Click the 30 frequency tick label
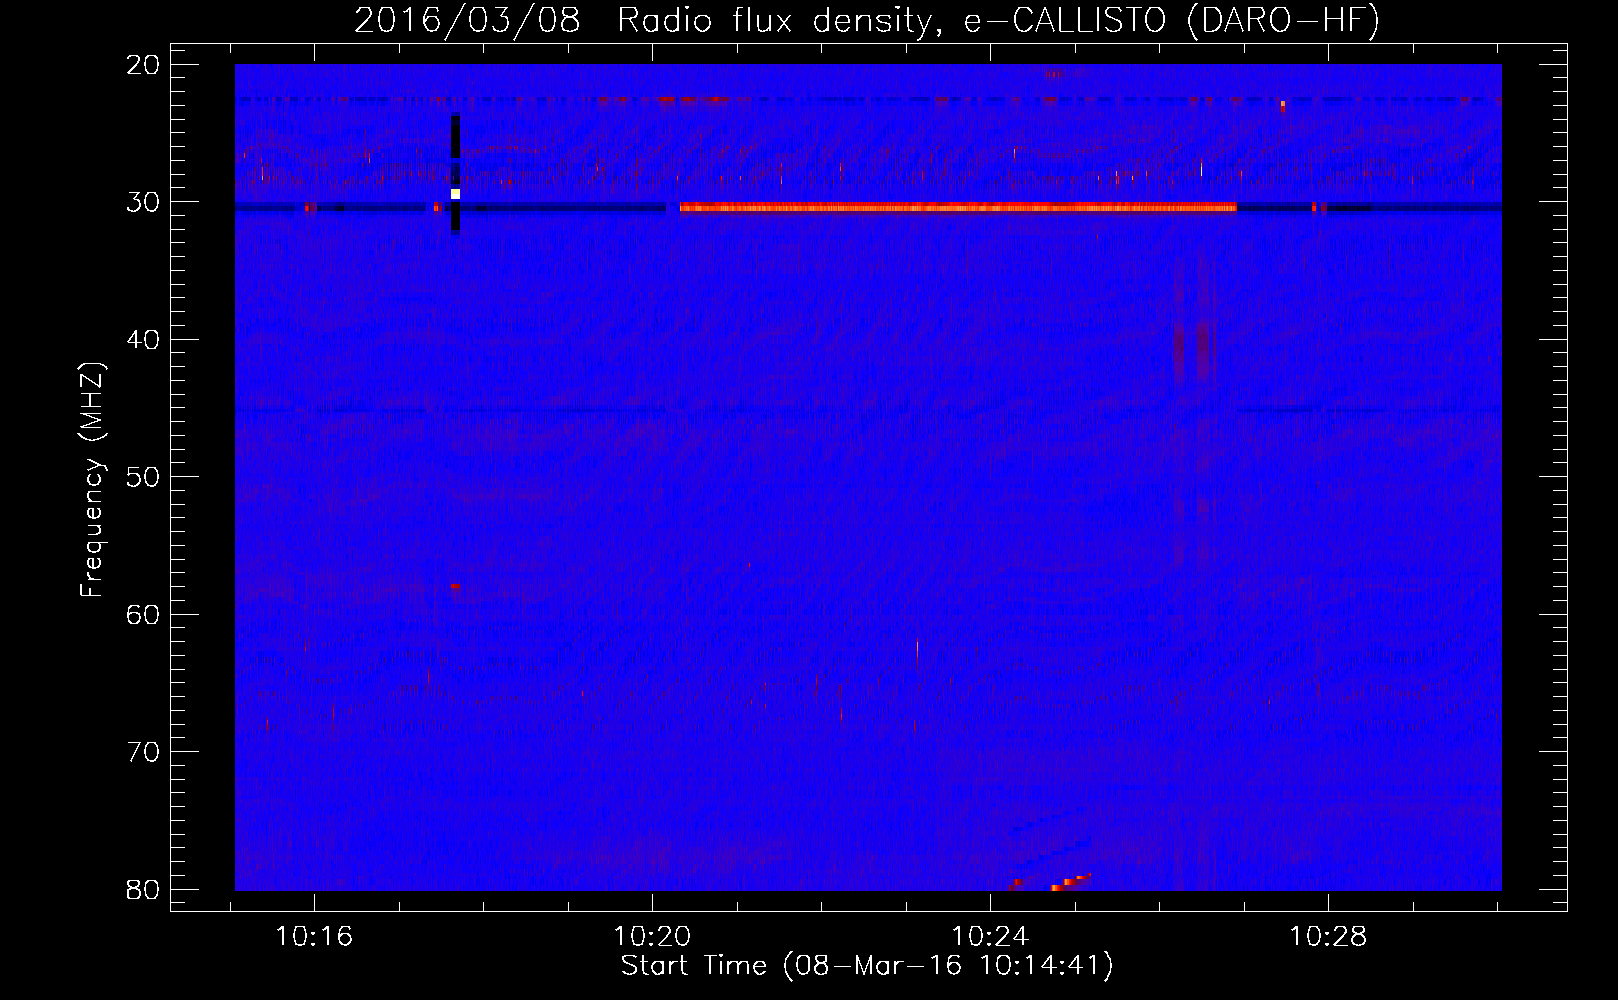 [x=143, y=202]
